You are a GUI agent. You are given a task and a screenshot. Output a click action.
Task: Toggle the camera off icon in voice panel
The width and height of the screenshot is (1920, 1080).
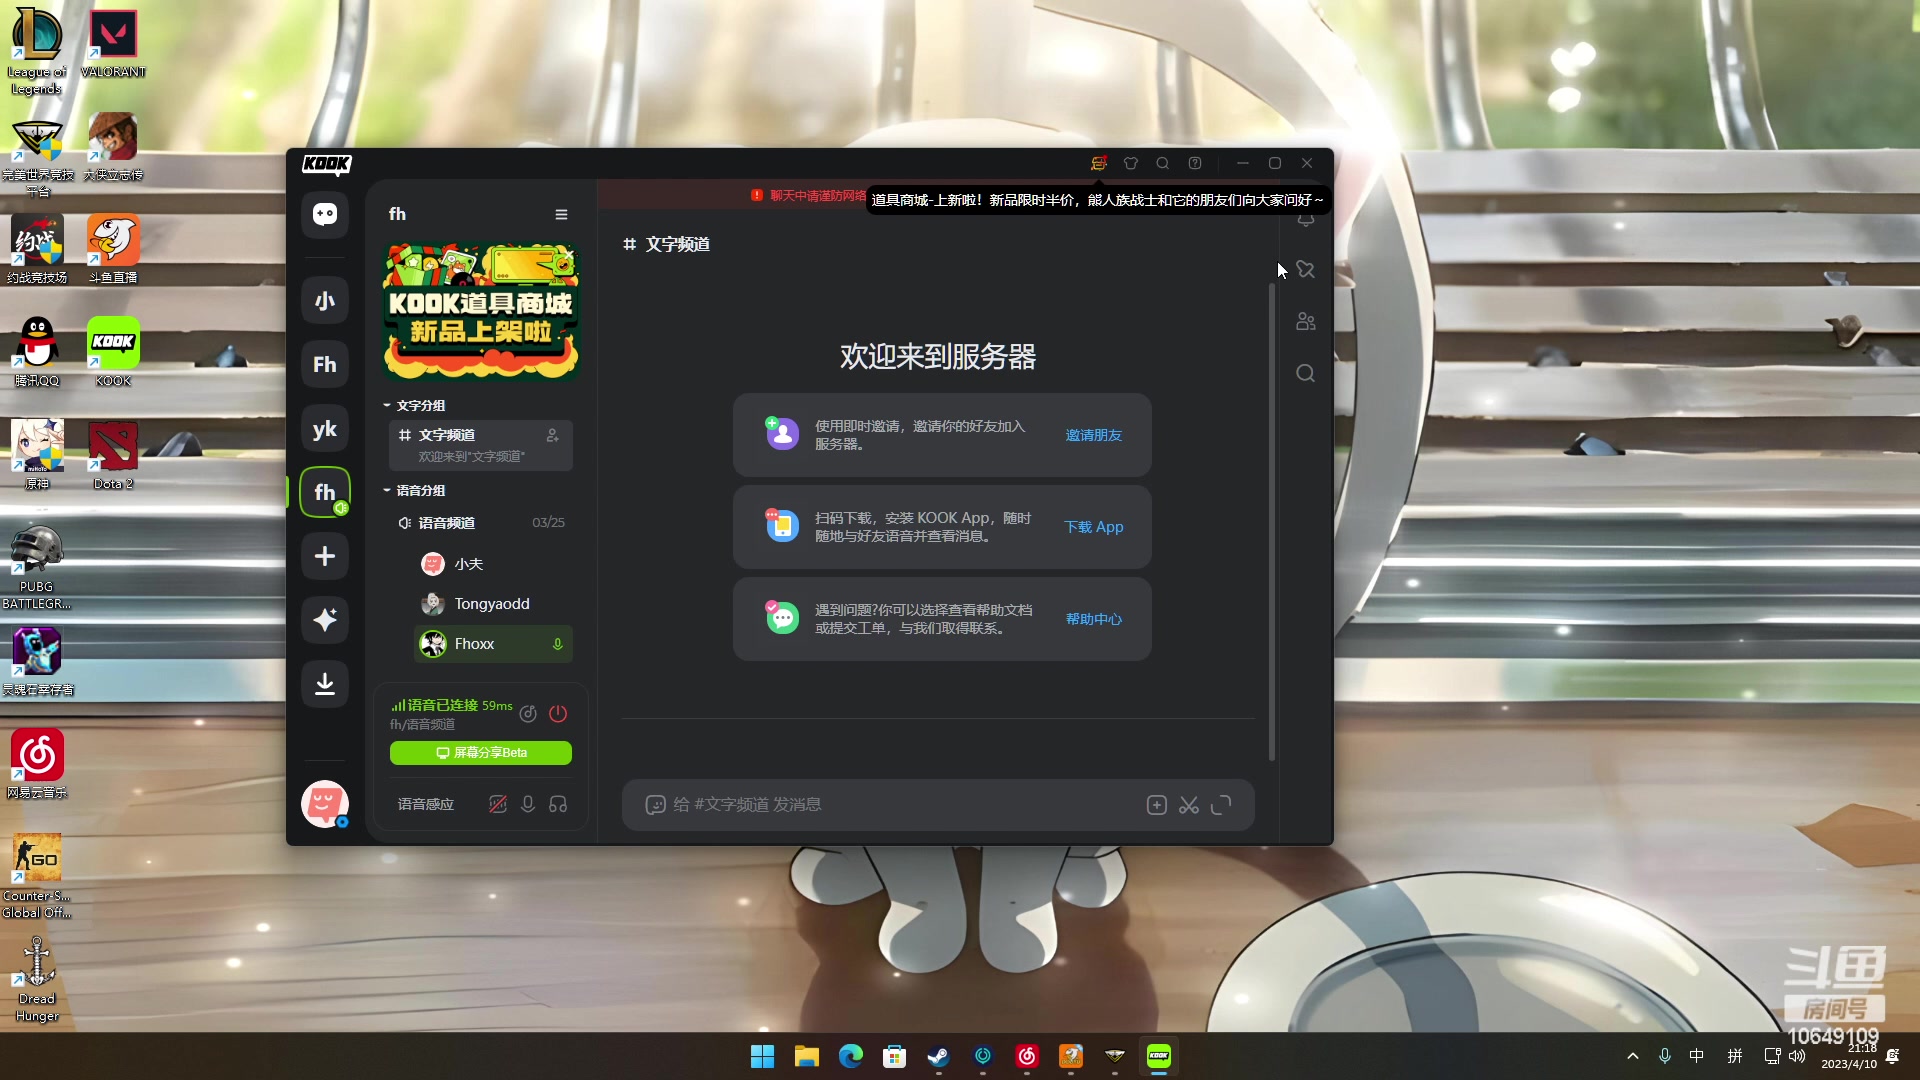pos(498,804)
